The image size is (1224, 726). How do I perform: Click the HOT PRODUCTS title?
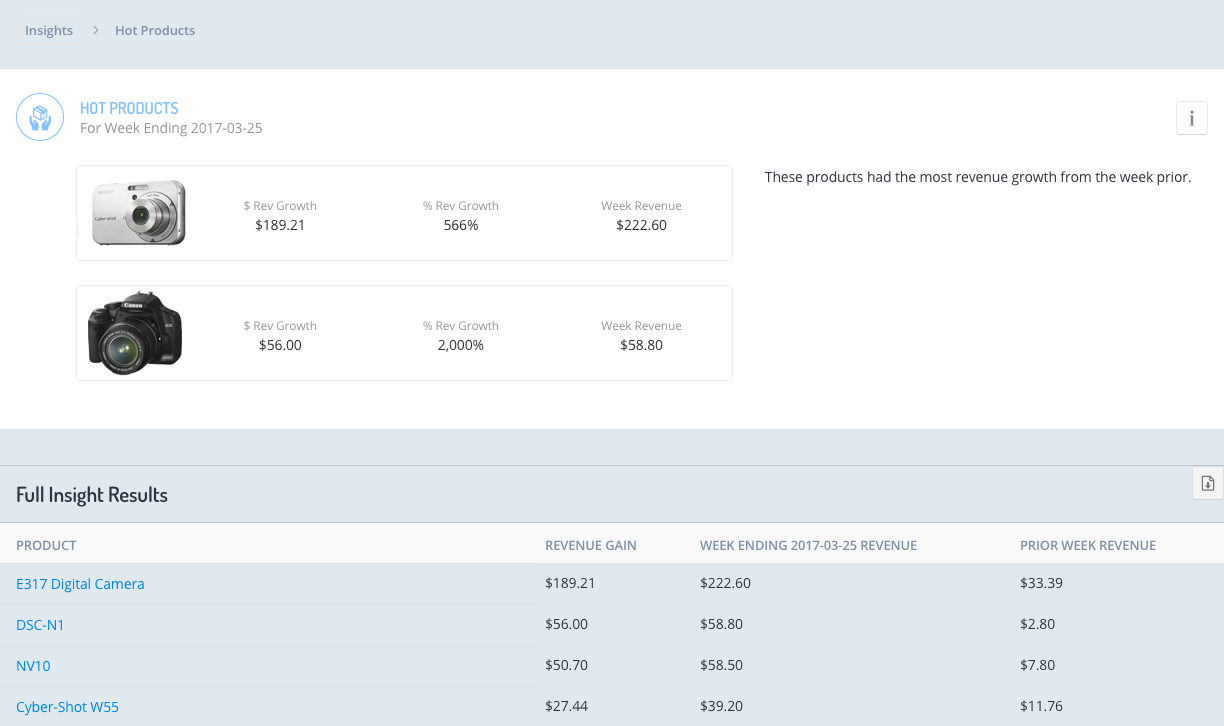coord(129,108)
